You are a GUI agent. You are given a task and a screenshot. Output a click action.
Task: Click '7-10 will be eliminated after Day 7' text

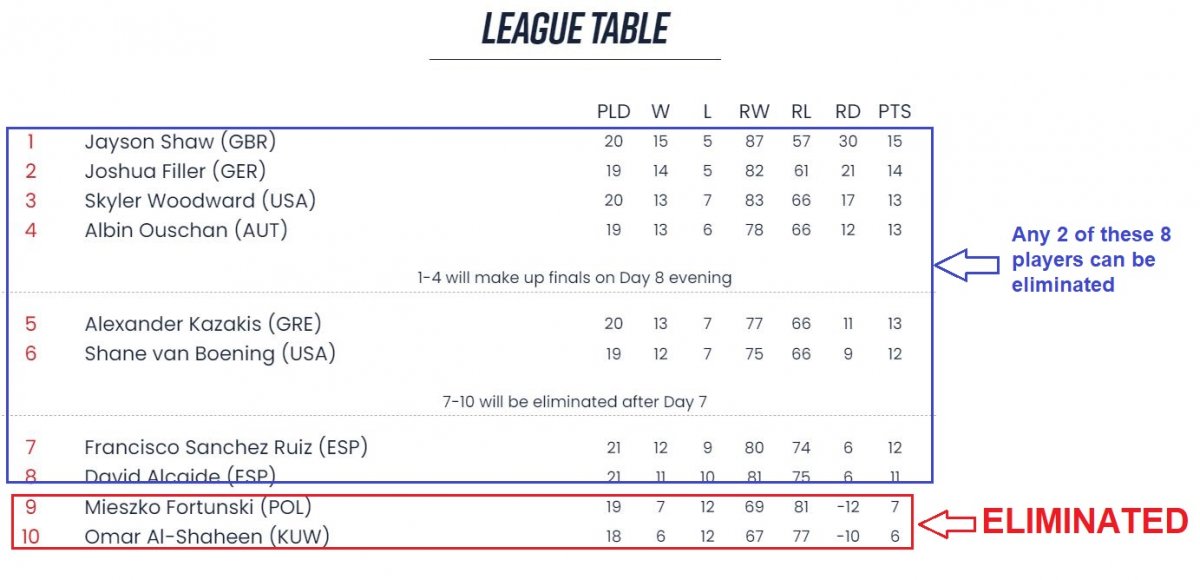click(575, 401)
